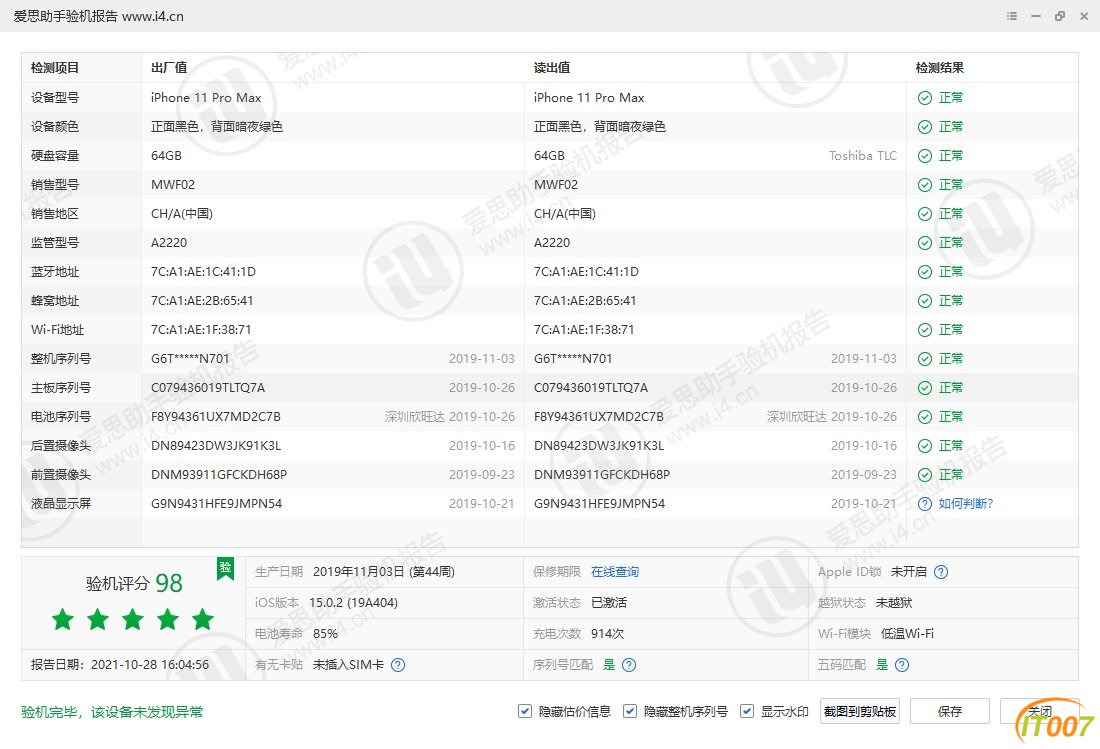Toggle the 隐藏整机序列号 checkbox
The width and height of the screenshot is (1100, 749).
(630, 711)
